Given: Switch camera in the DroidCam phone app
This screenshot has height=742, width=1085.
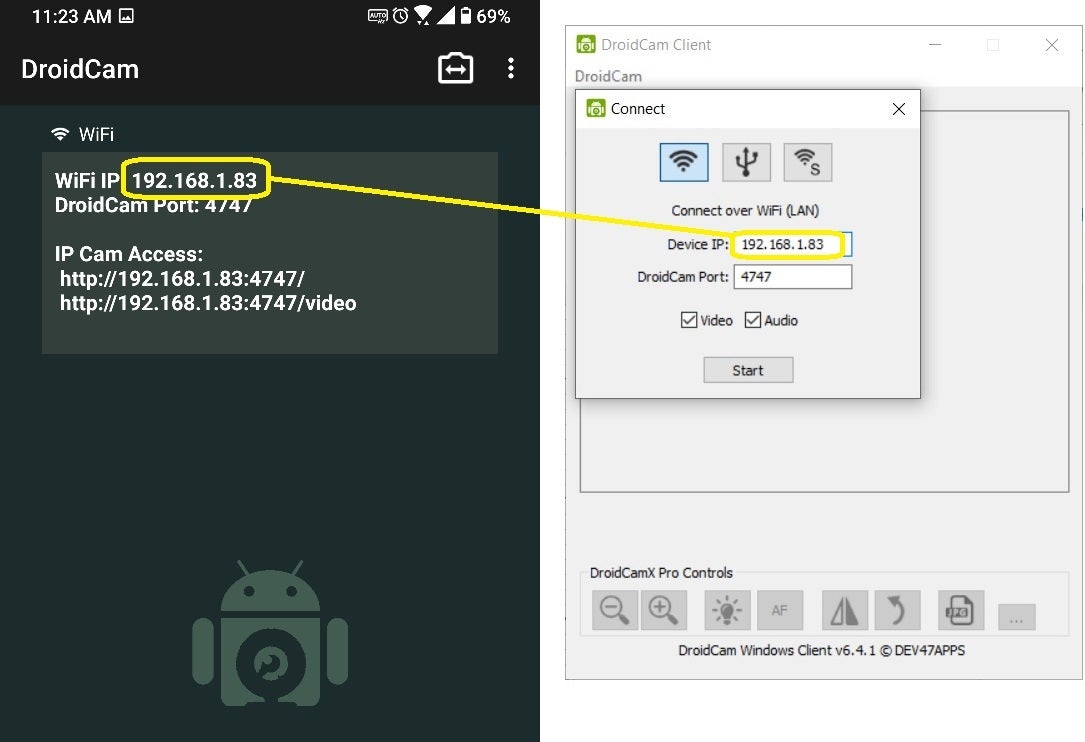Looking at the screenshot, I should (455, 69).
